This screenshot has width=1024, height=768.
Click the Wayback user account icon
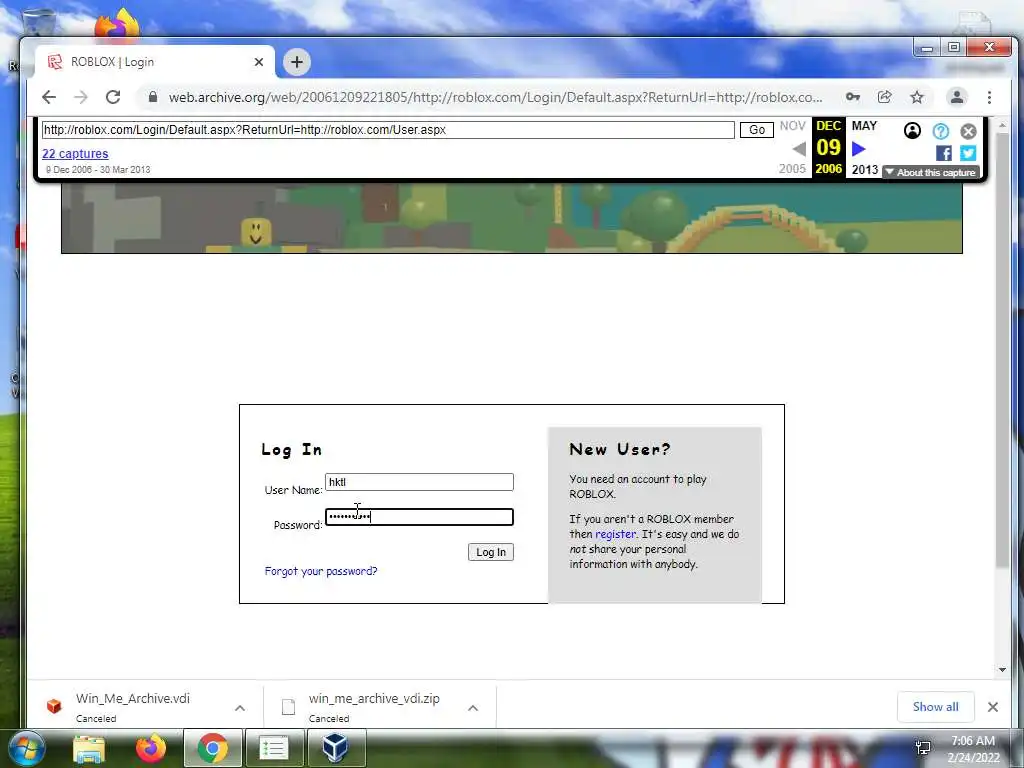(x=912, y=131)
